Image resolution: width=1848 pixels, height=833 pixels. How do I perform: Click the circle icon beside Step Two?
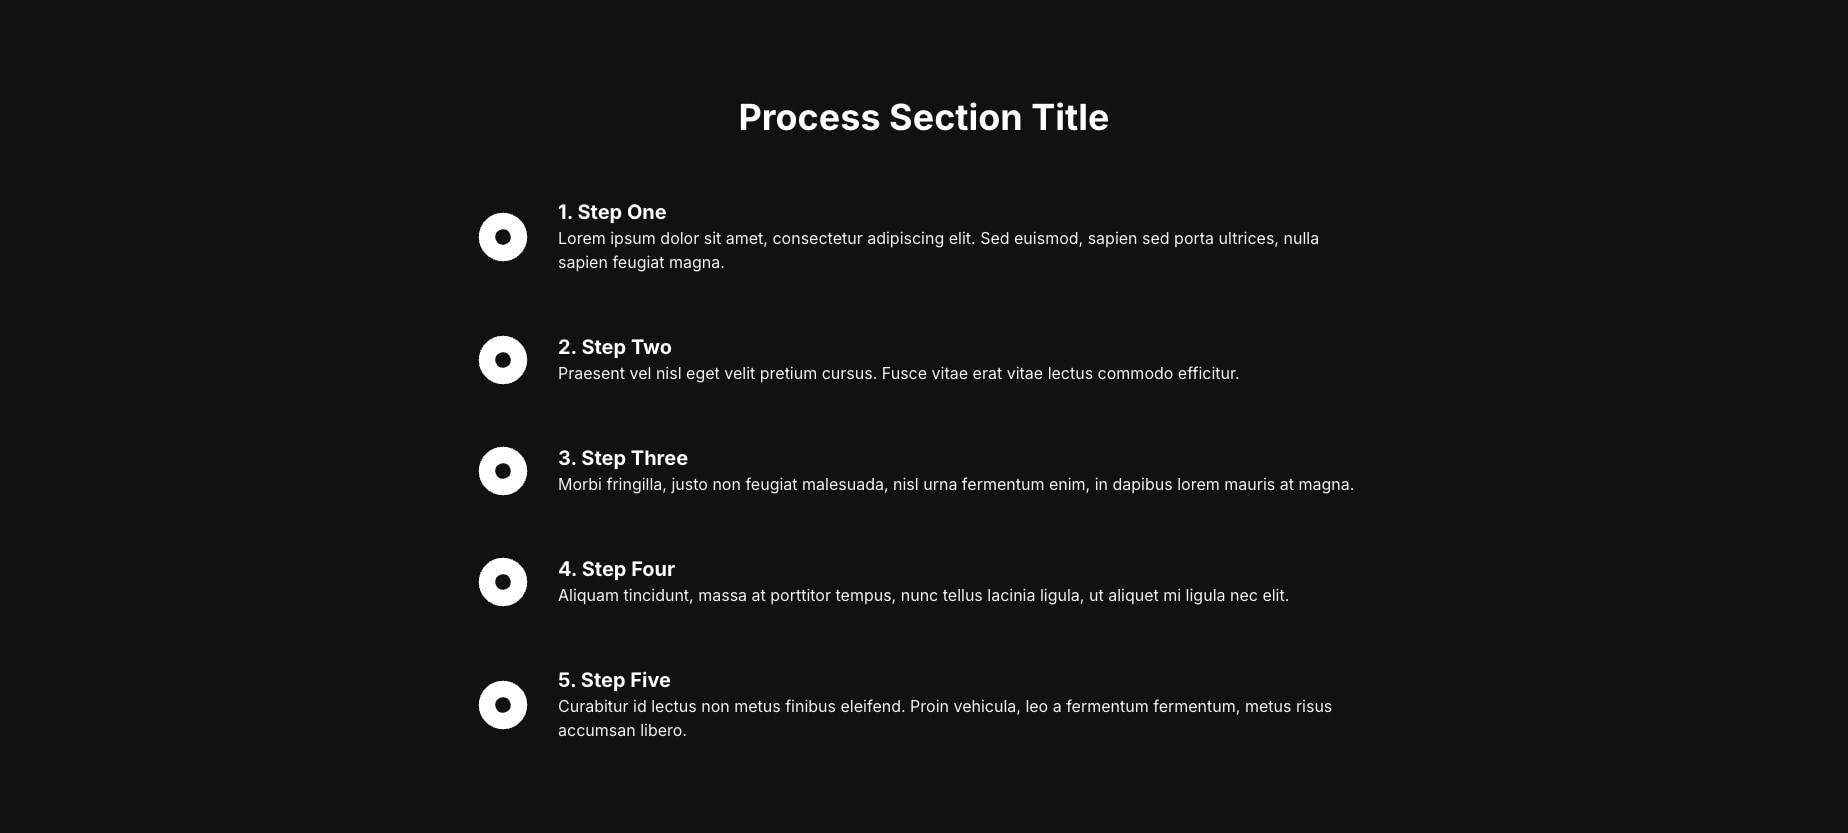tap(503, 360)
